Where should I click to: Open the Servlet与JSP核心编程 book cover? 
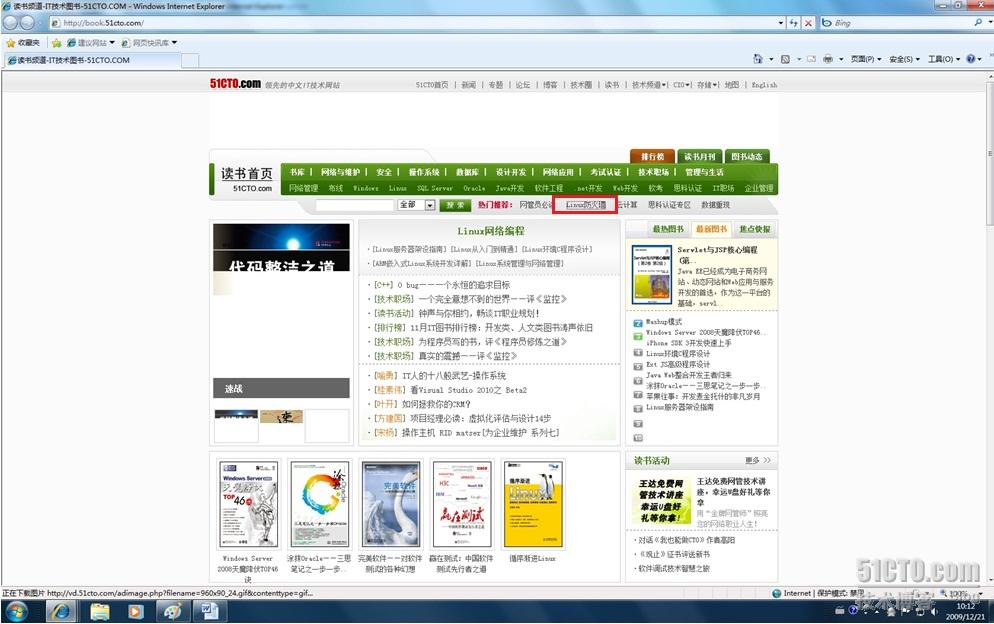652,275
